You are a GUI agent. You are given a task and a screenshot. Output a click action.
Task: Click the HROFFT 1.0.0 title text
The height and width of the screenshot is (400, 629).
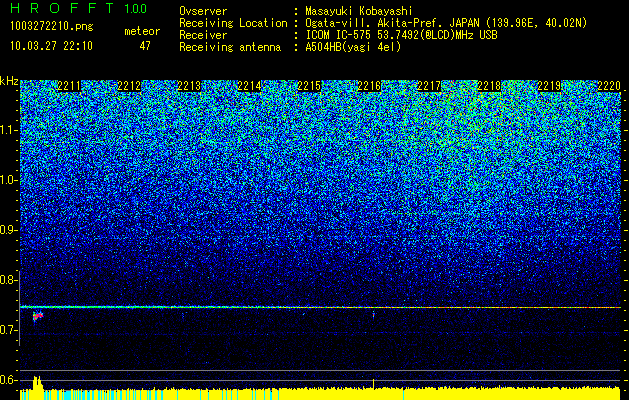click(x=79, y=8)
